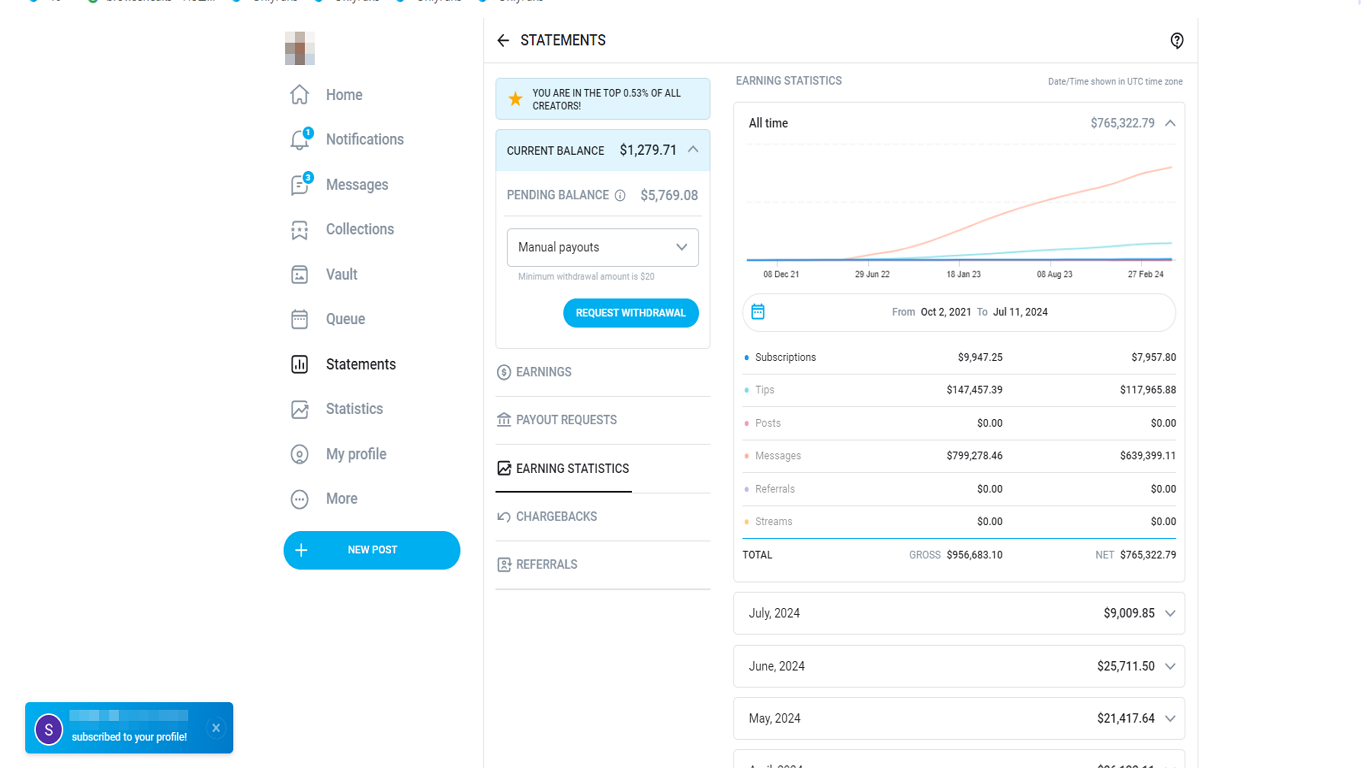Open the Chargebacks tab

click(x=603, y=516)
